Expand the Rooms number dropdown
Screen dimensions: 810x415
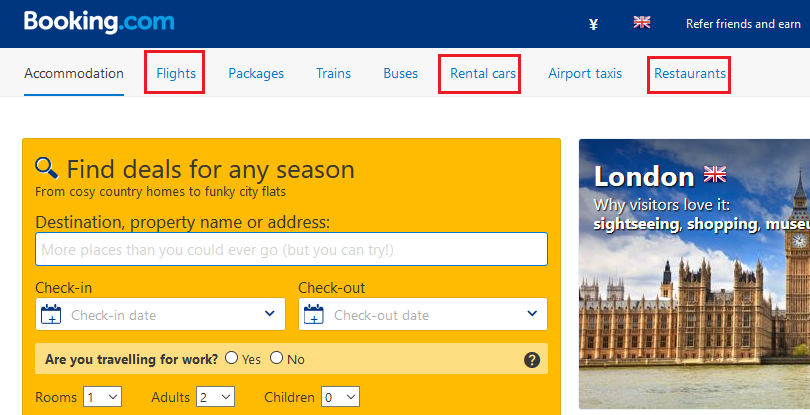click(103, 397)
